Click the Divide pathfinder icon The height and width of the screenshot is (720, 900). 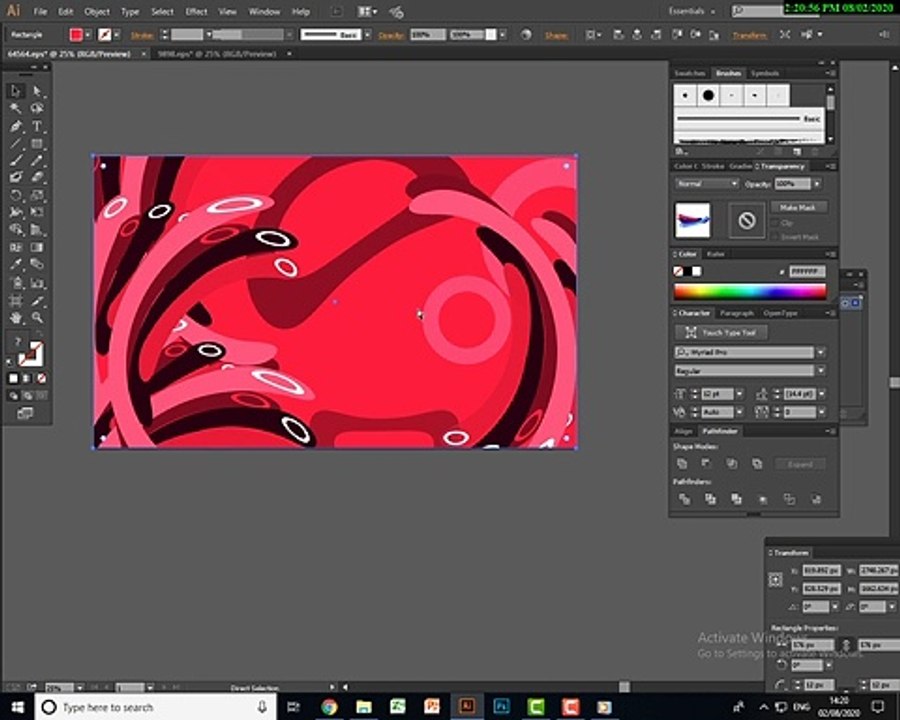684,500
